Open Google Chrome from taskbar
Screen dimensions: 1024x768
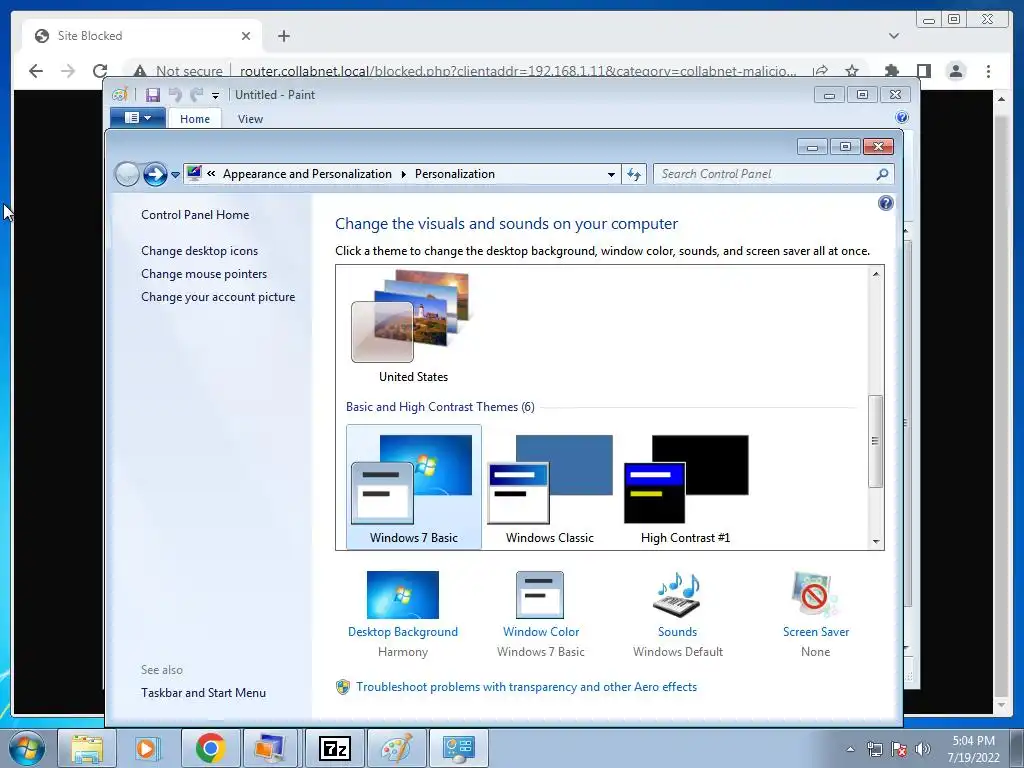(210, 748)
